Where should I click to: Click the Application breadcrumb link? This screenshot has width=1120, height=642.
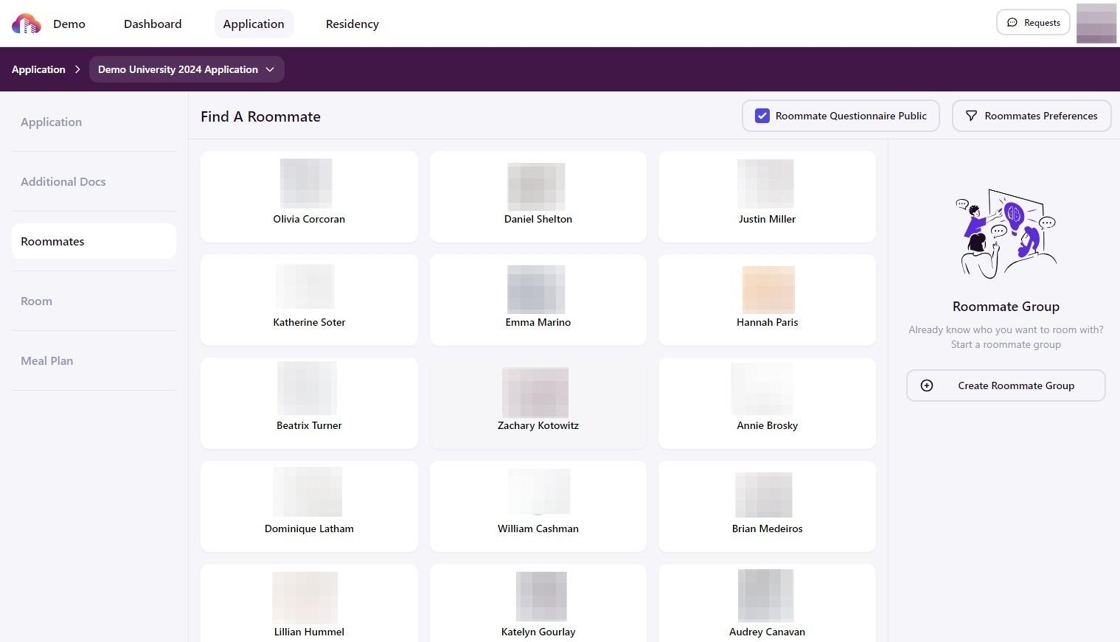click(38, 70)
